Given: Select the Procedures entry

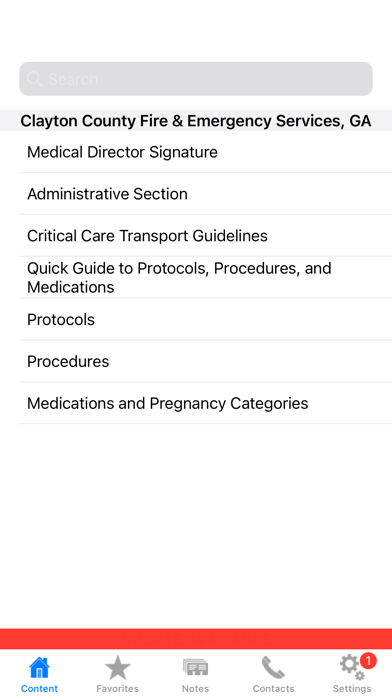Looking at the screenshot, I should (206, 361).
